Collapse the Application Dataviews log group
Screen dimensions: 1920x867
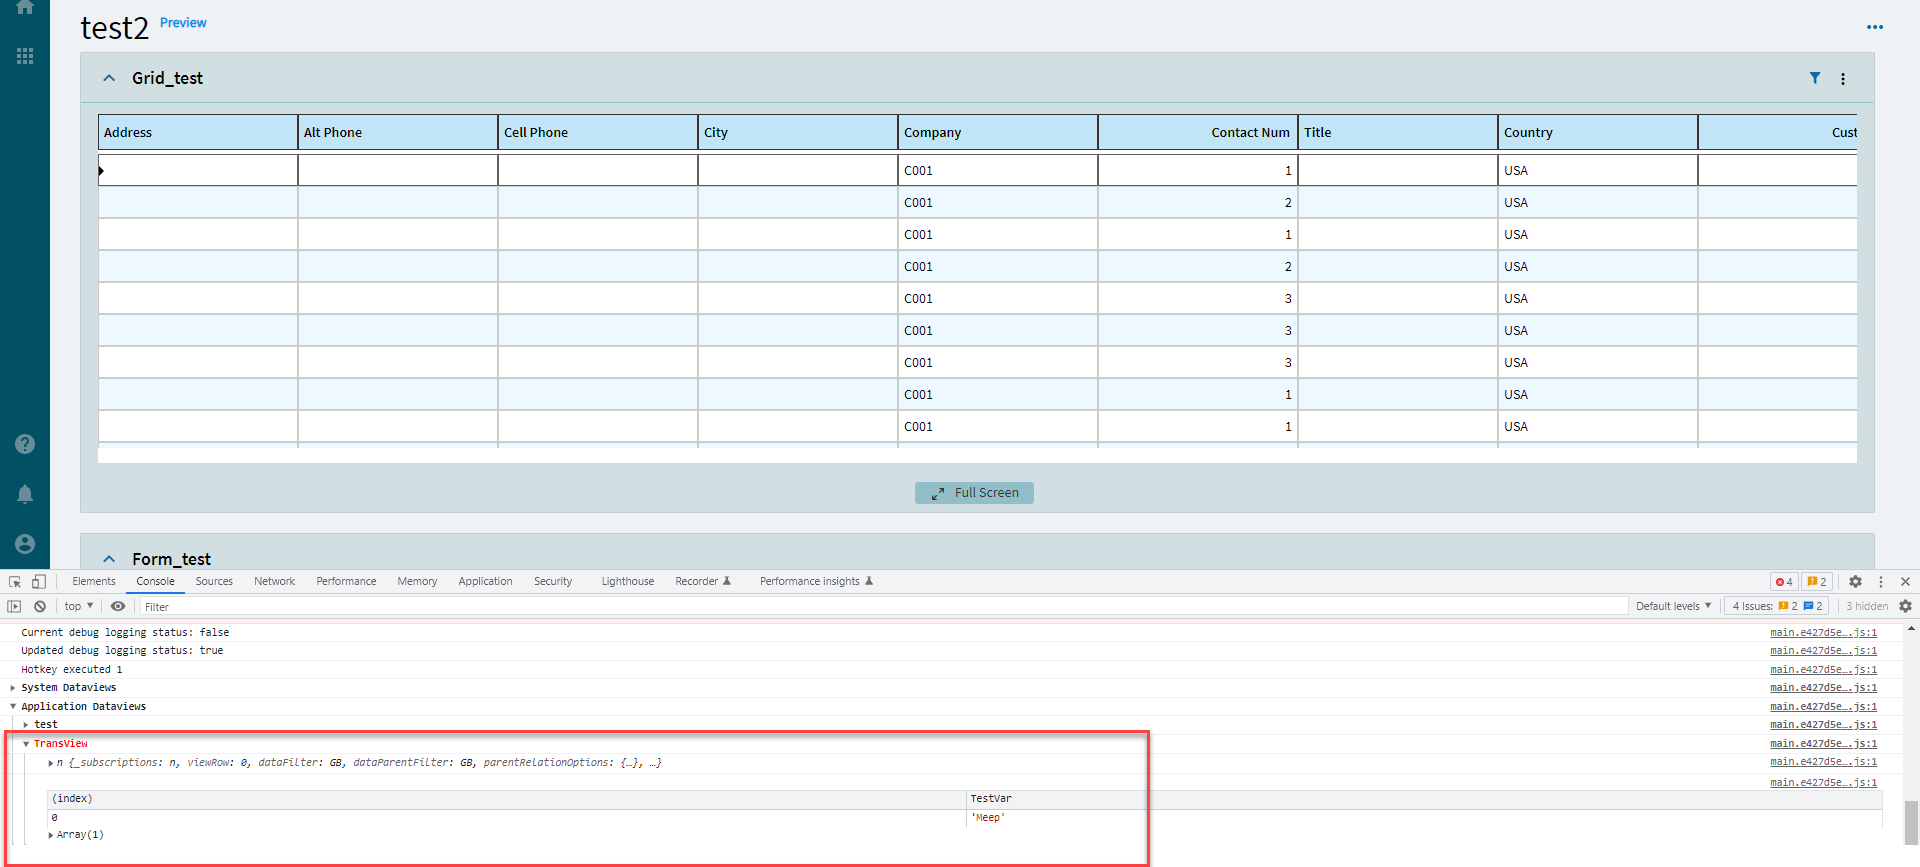[13, 706]
